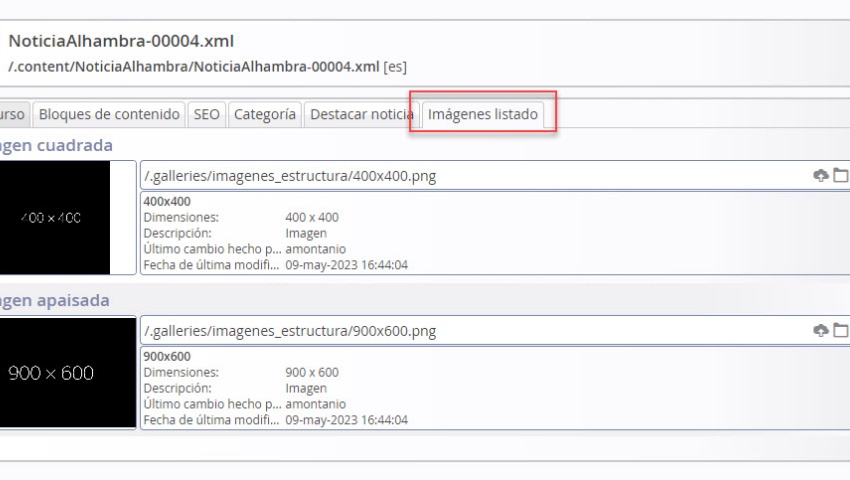
Task: Open the gallery folder icon for 400x400.png
Action: [840, 176]
